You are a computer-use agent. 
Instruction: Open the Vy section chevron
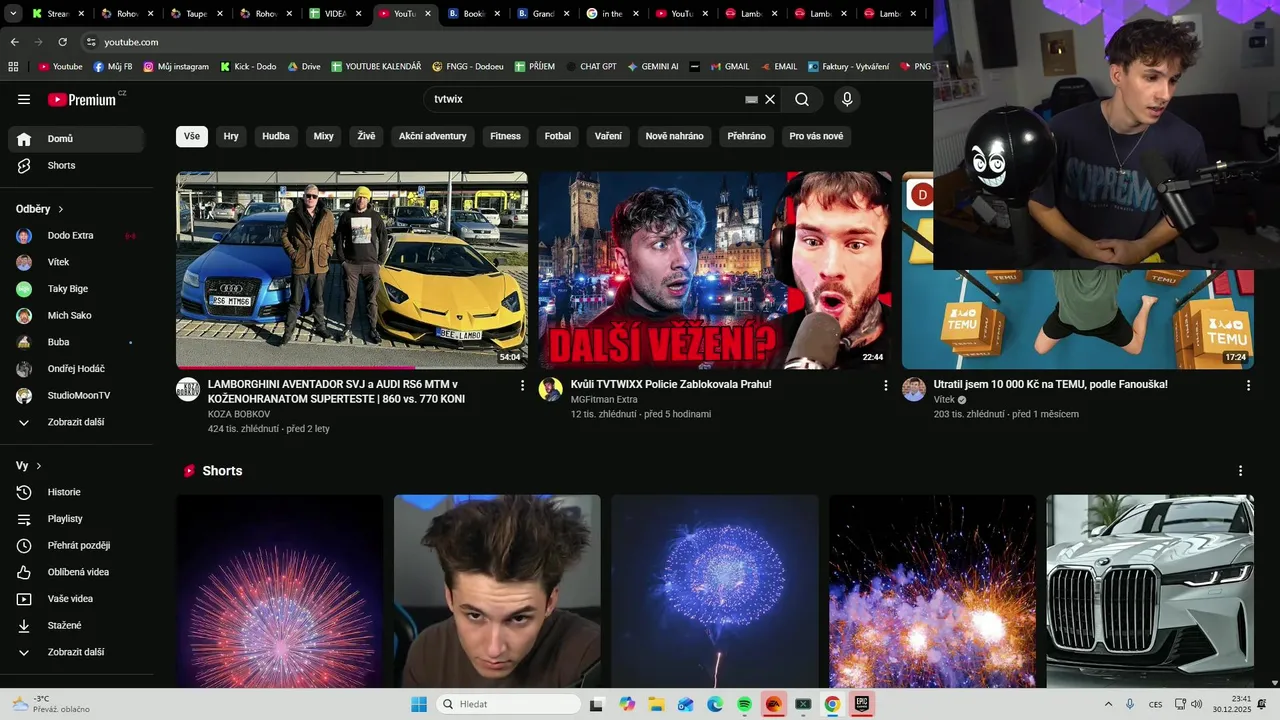[39, 466]
